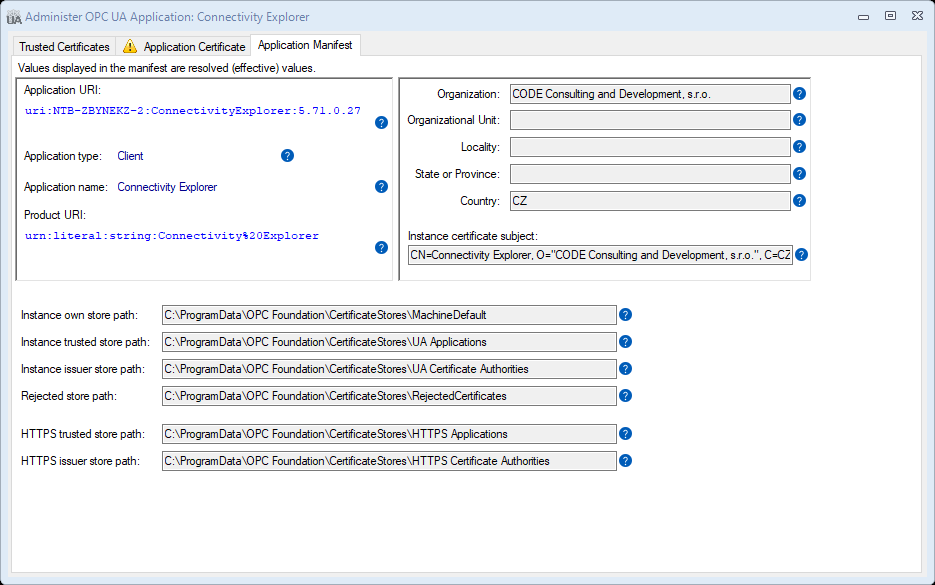Click the Organizational Unit input field
Image resolution: width=935 pixels, height=585 pixels.
pyautogui.click(x=650, y=120)
